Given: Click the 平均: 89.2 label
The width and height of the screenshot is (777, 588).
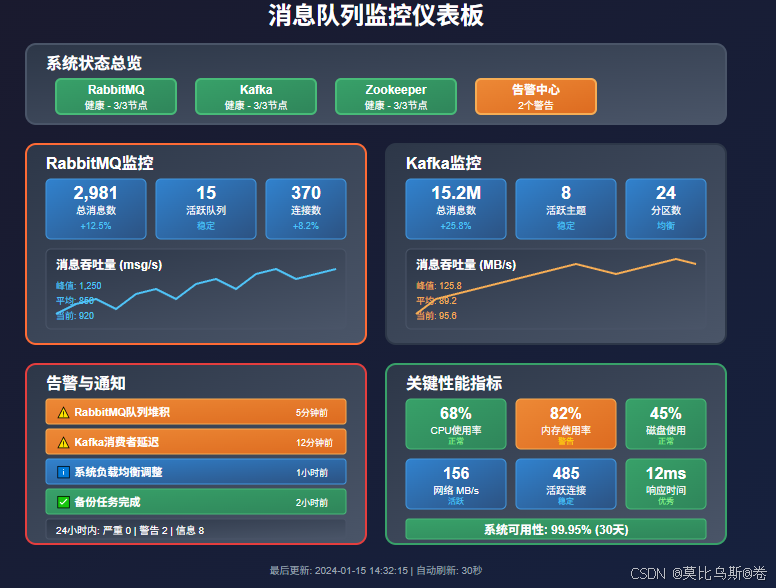Looking at the screenshot, I should coord(437,301).
